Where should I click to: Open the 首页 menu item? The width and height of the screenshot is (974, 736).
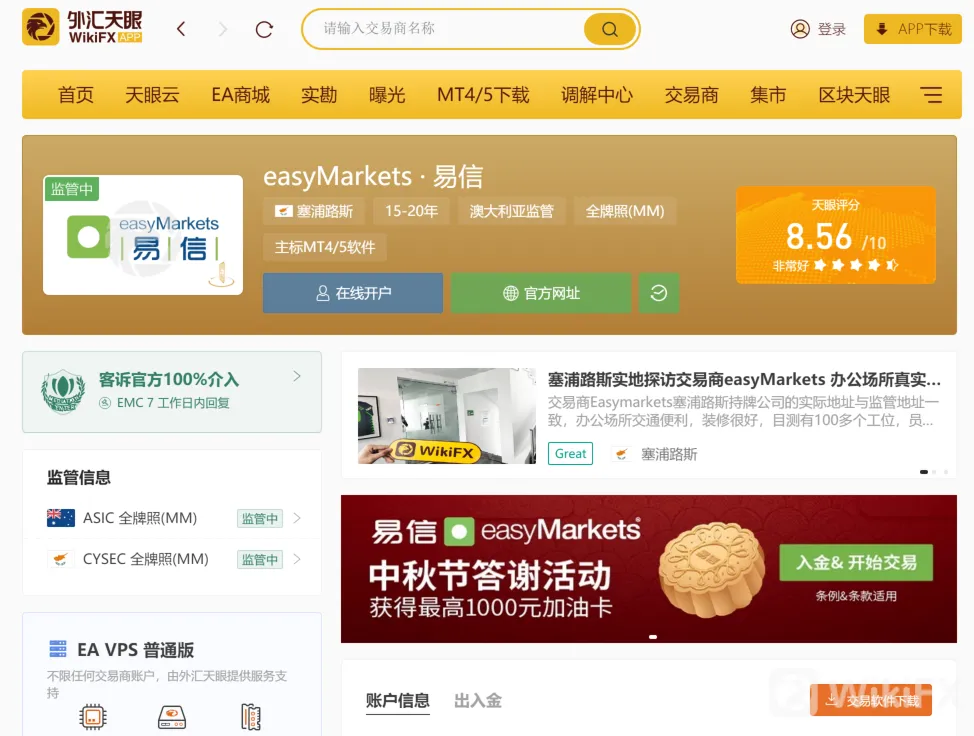pyautogui.click(x=76, y=94)
